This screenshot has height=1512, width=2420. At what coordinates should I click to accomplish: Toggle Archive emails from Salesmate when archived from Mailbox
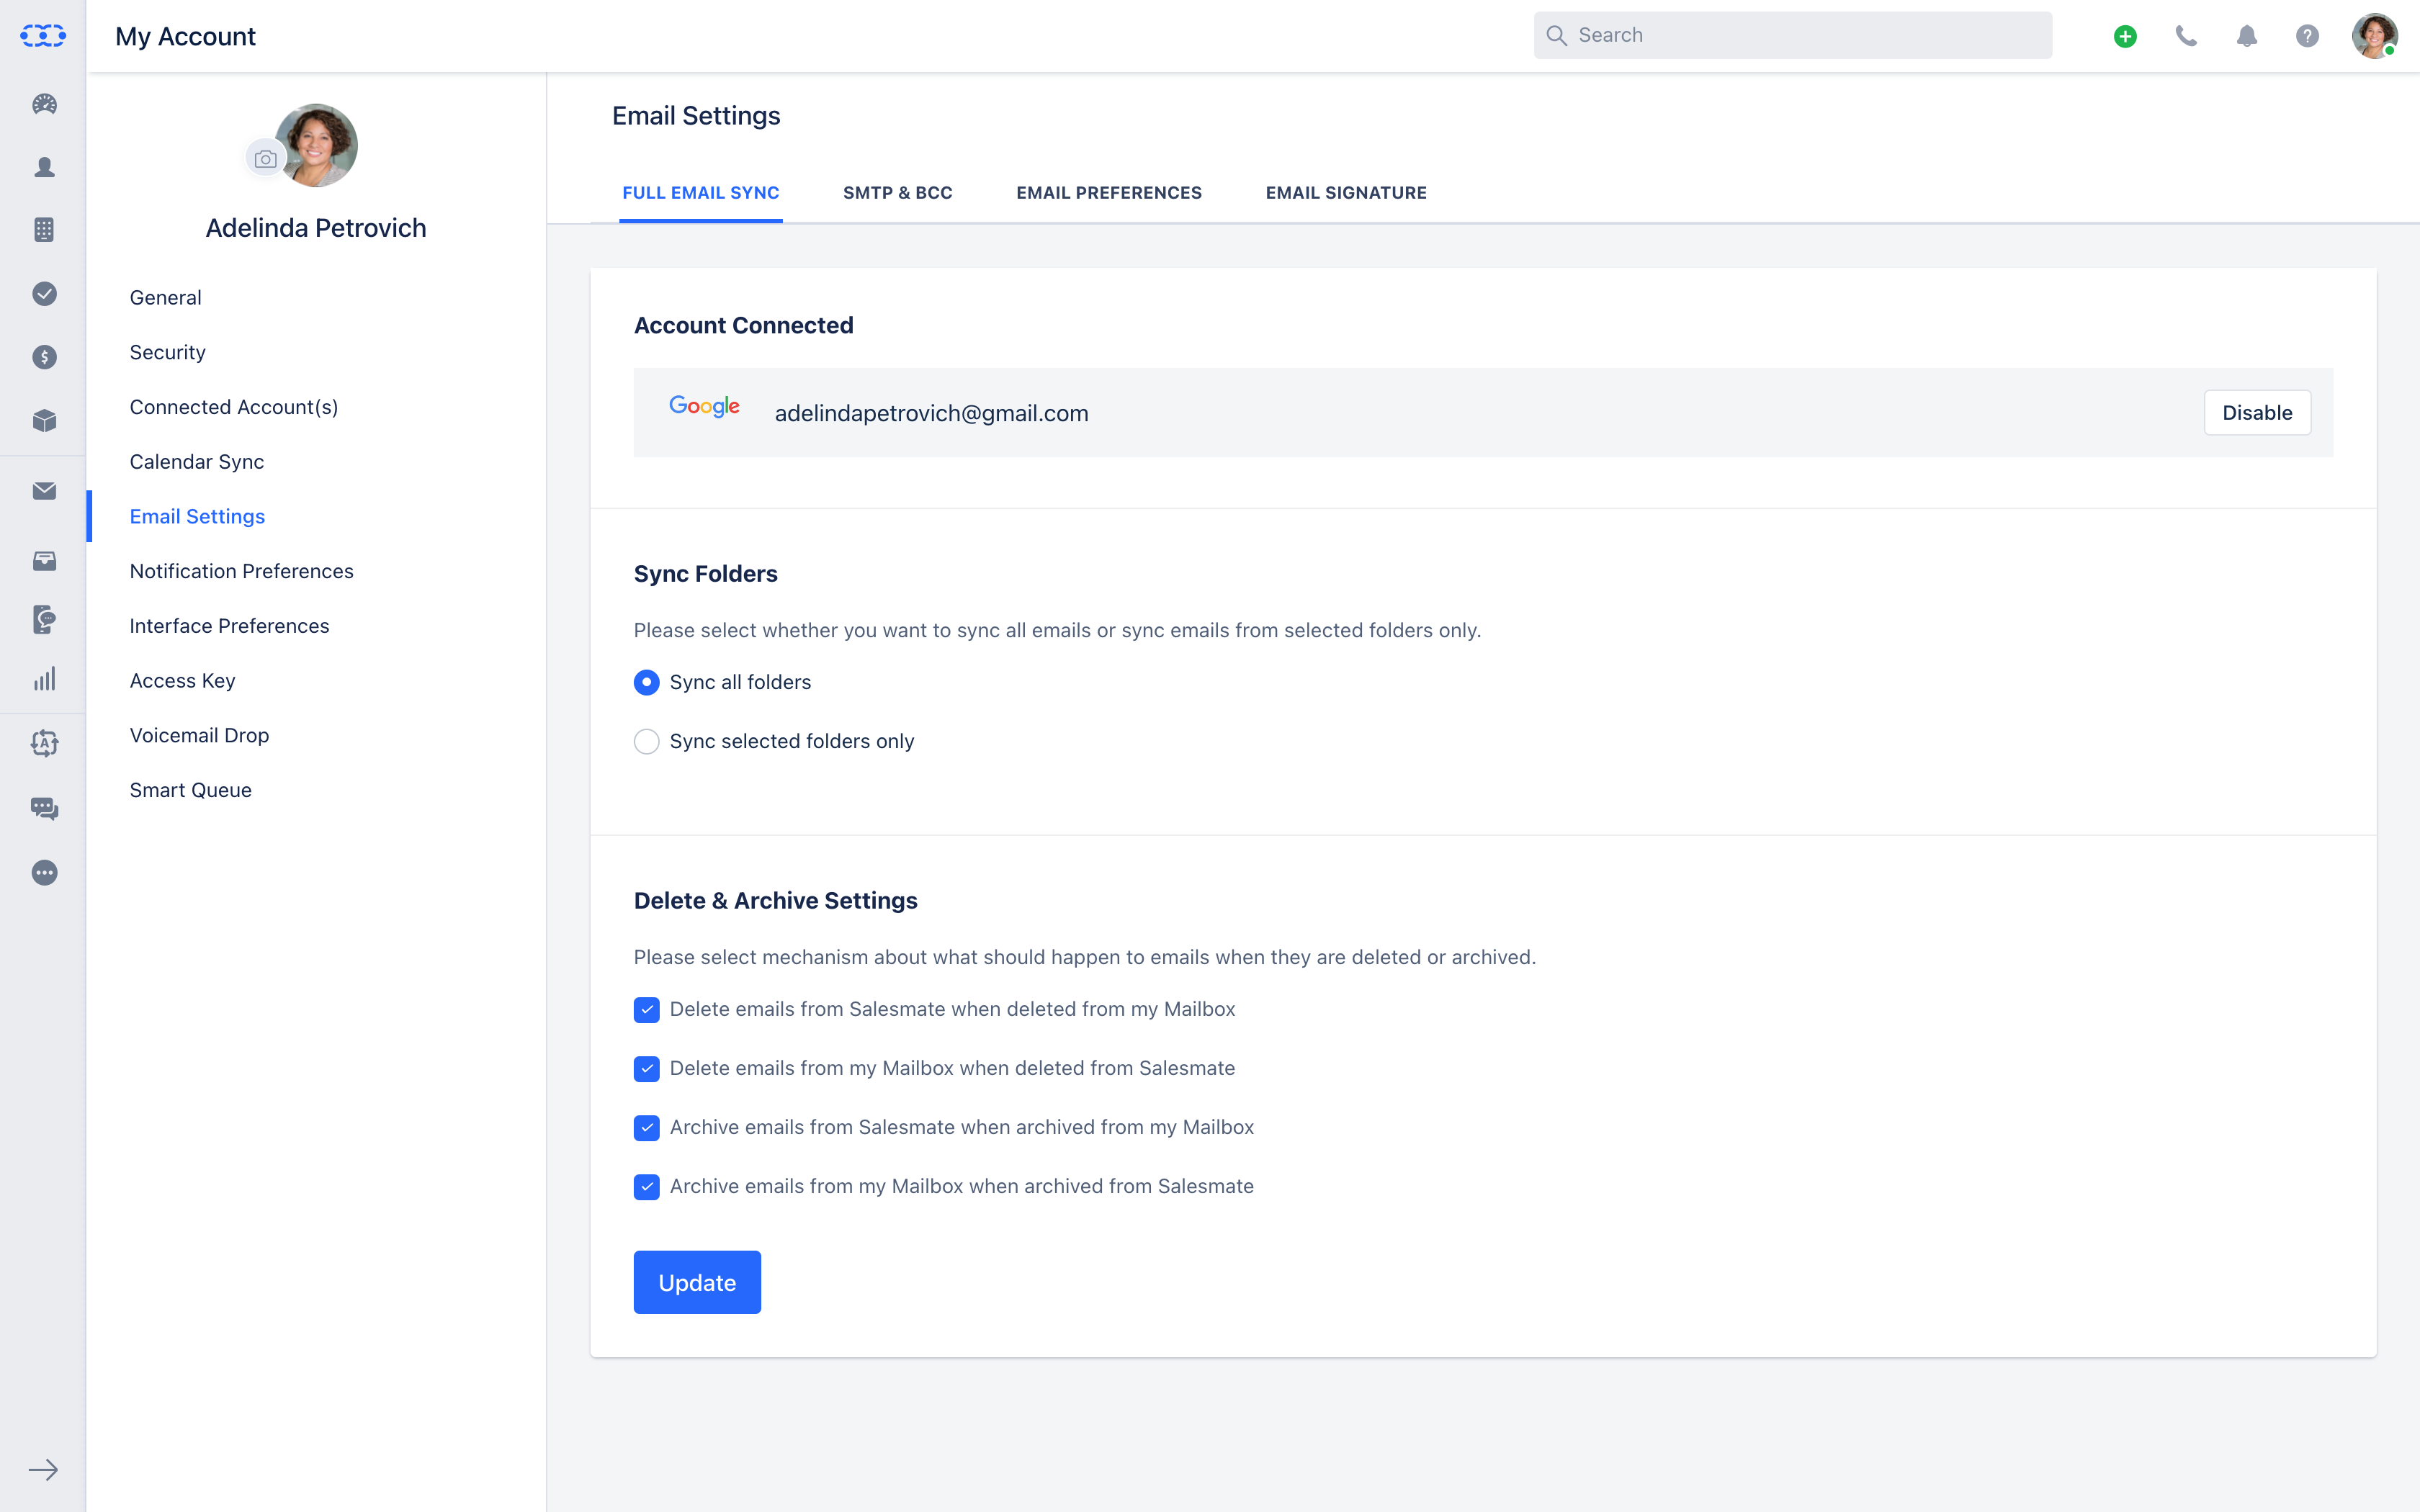click(x=647, y=1128)
